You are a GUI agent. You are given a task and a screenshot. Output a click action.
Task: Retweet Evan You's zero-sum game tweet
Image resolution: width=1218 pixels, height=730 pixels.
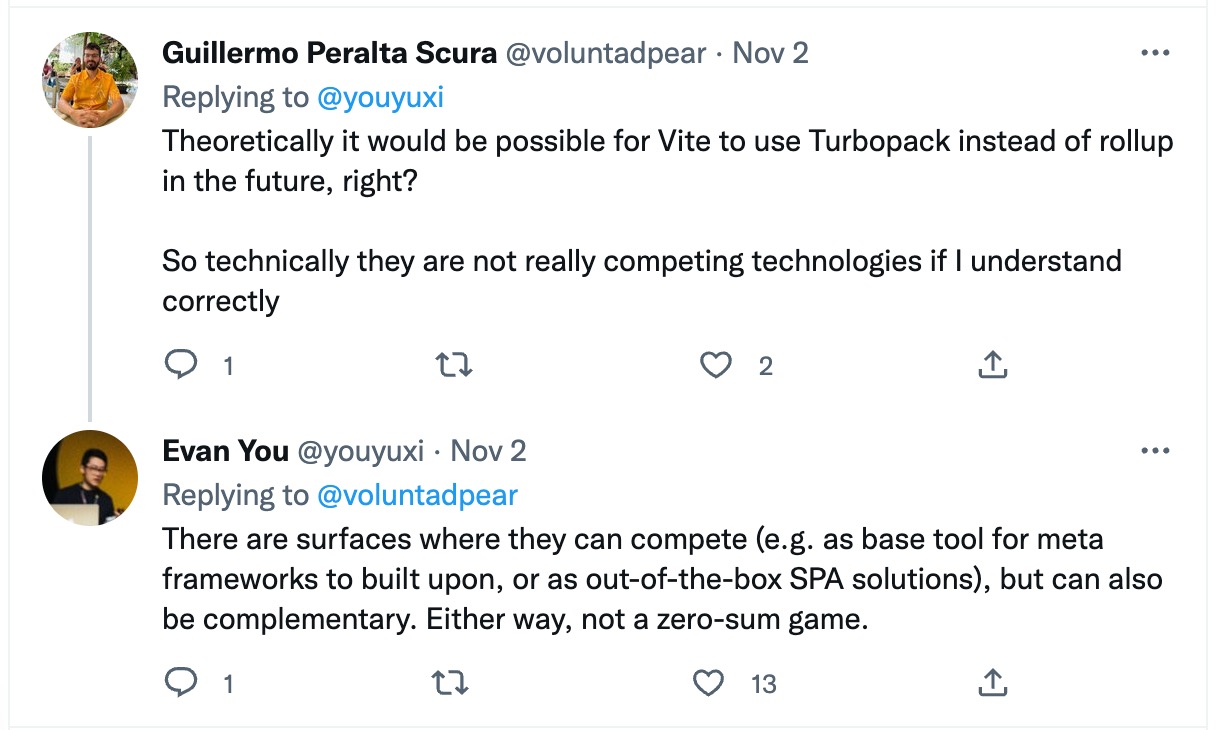[448, 683]
